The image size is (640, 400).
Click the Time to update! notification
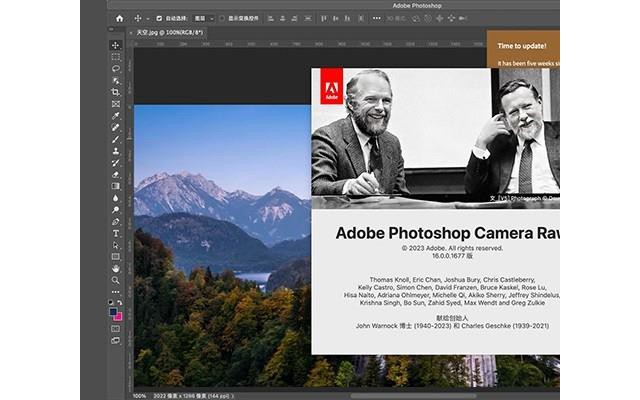[x=523, y=49]
